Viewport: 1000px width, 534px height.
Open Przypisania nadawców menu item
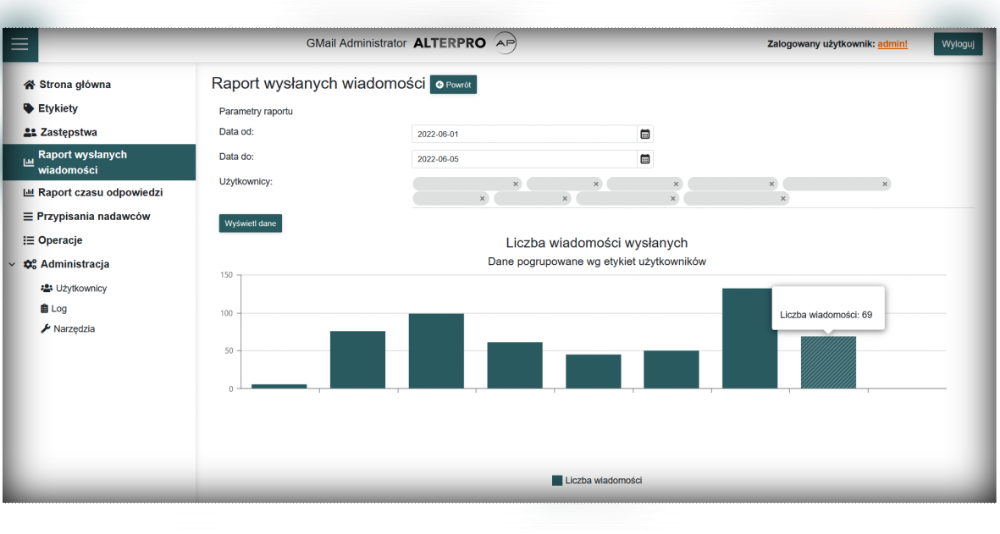(x=94, y=216)
